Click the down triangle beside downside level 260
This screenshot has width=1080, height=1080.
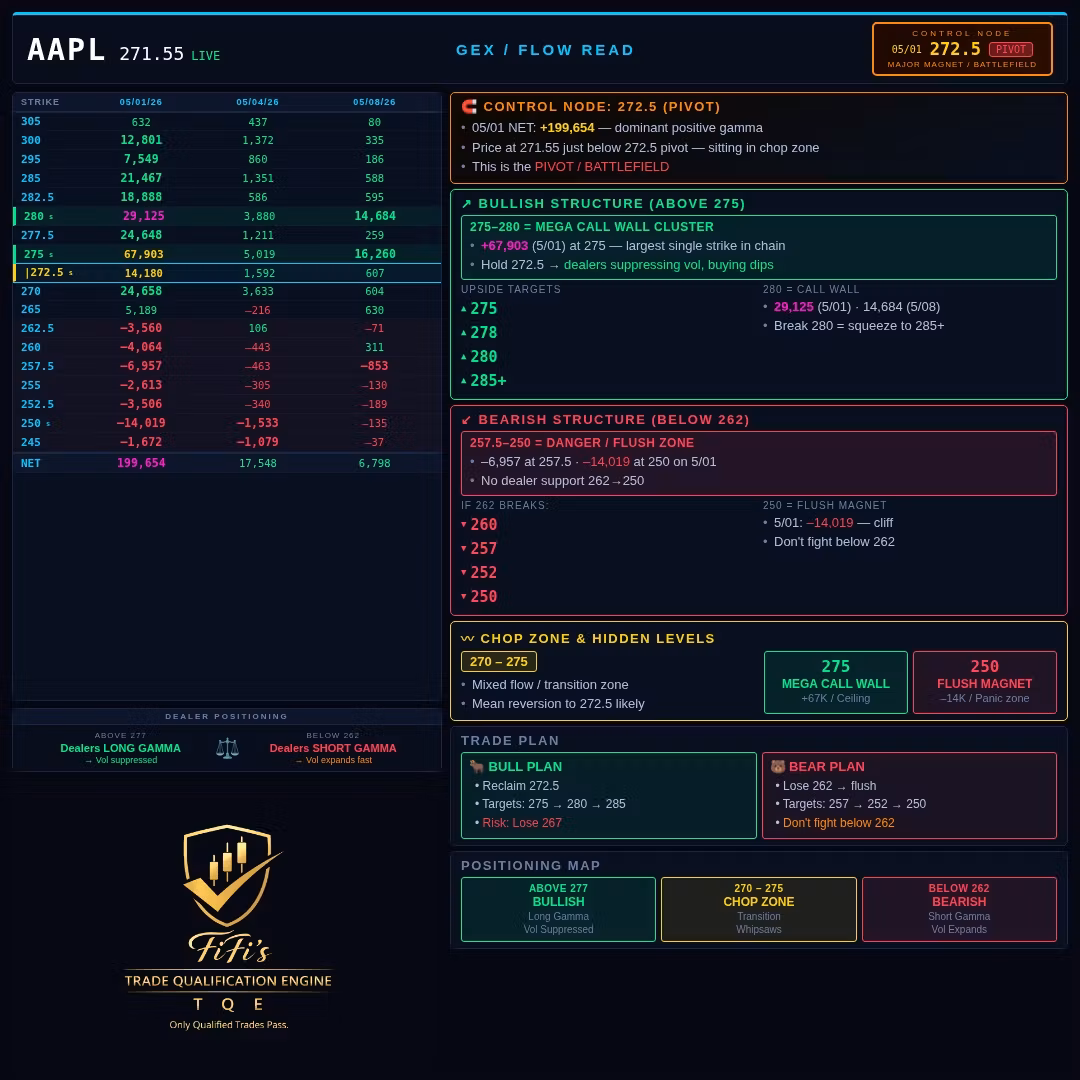point(464,524)
